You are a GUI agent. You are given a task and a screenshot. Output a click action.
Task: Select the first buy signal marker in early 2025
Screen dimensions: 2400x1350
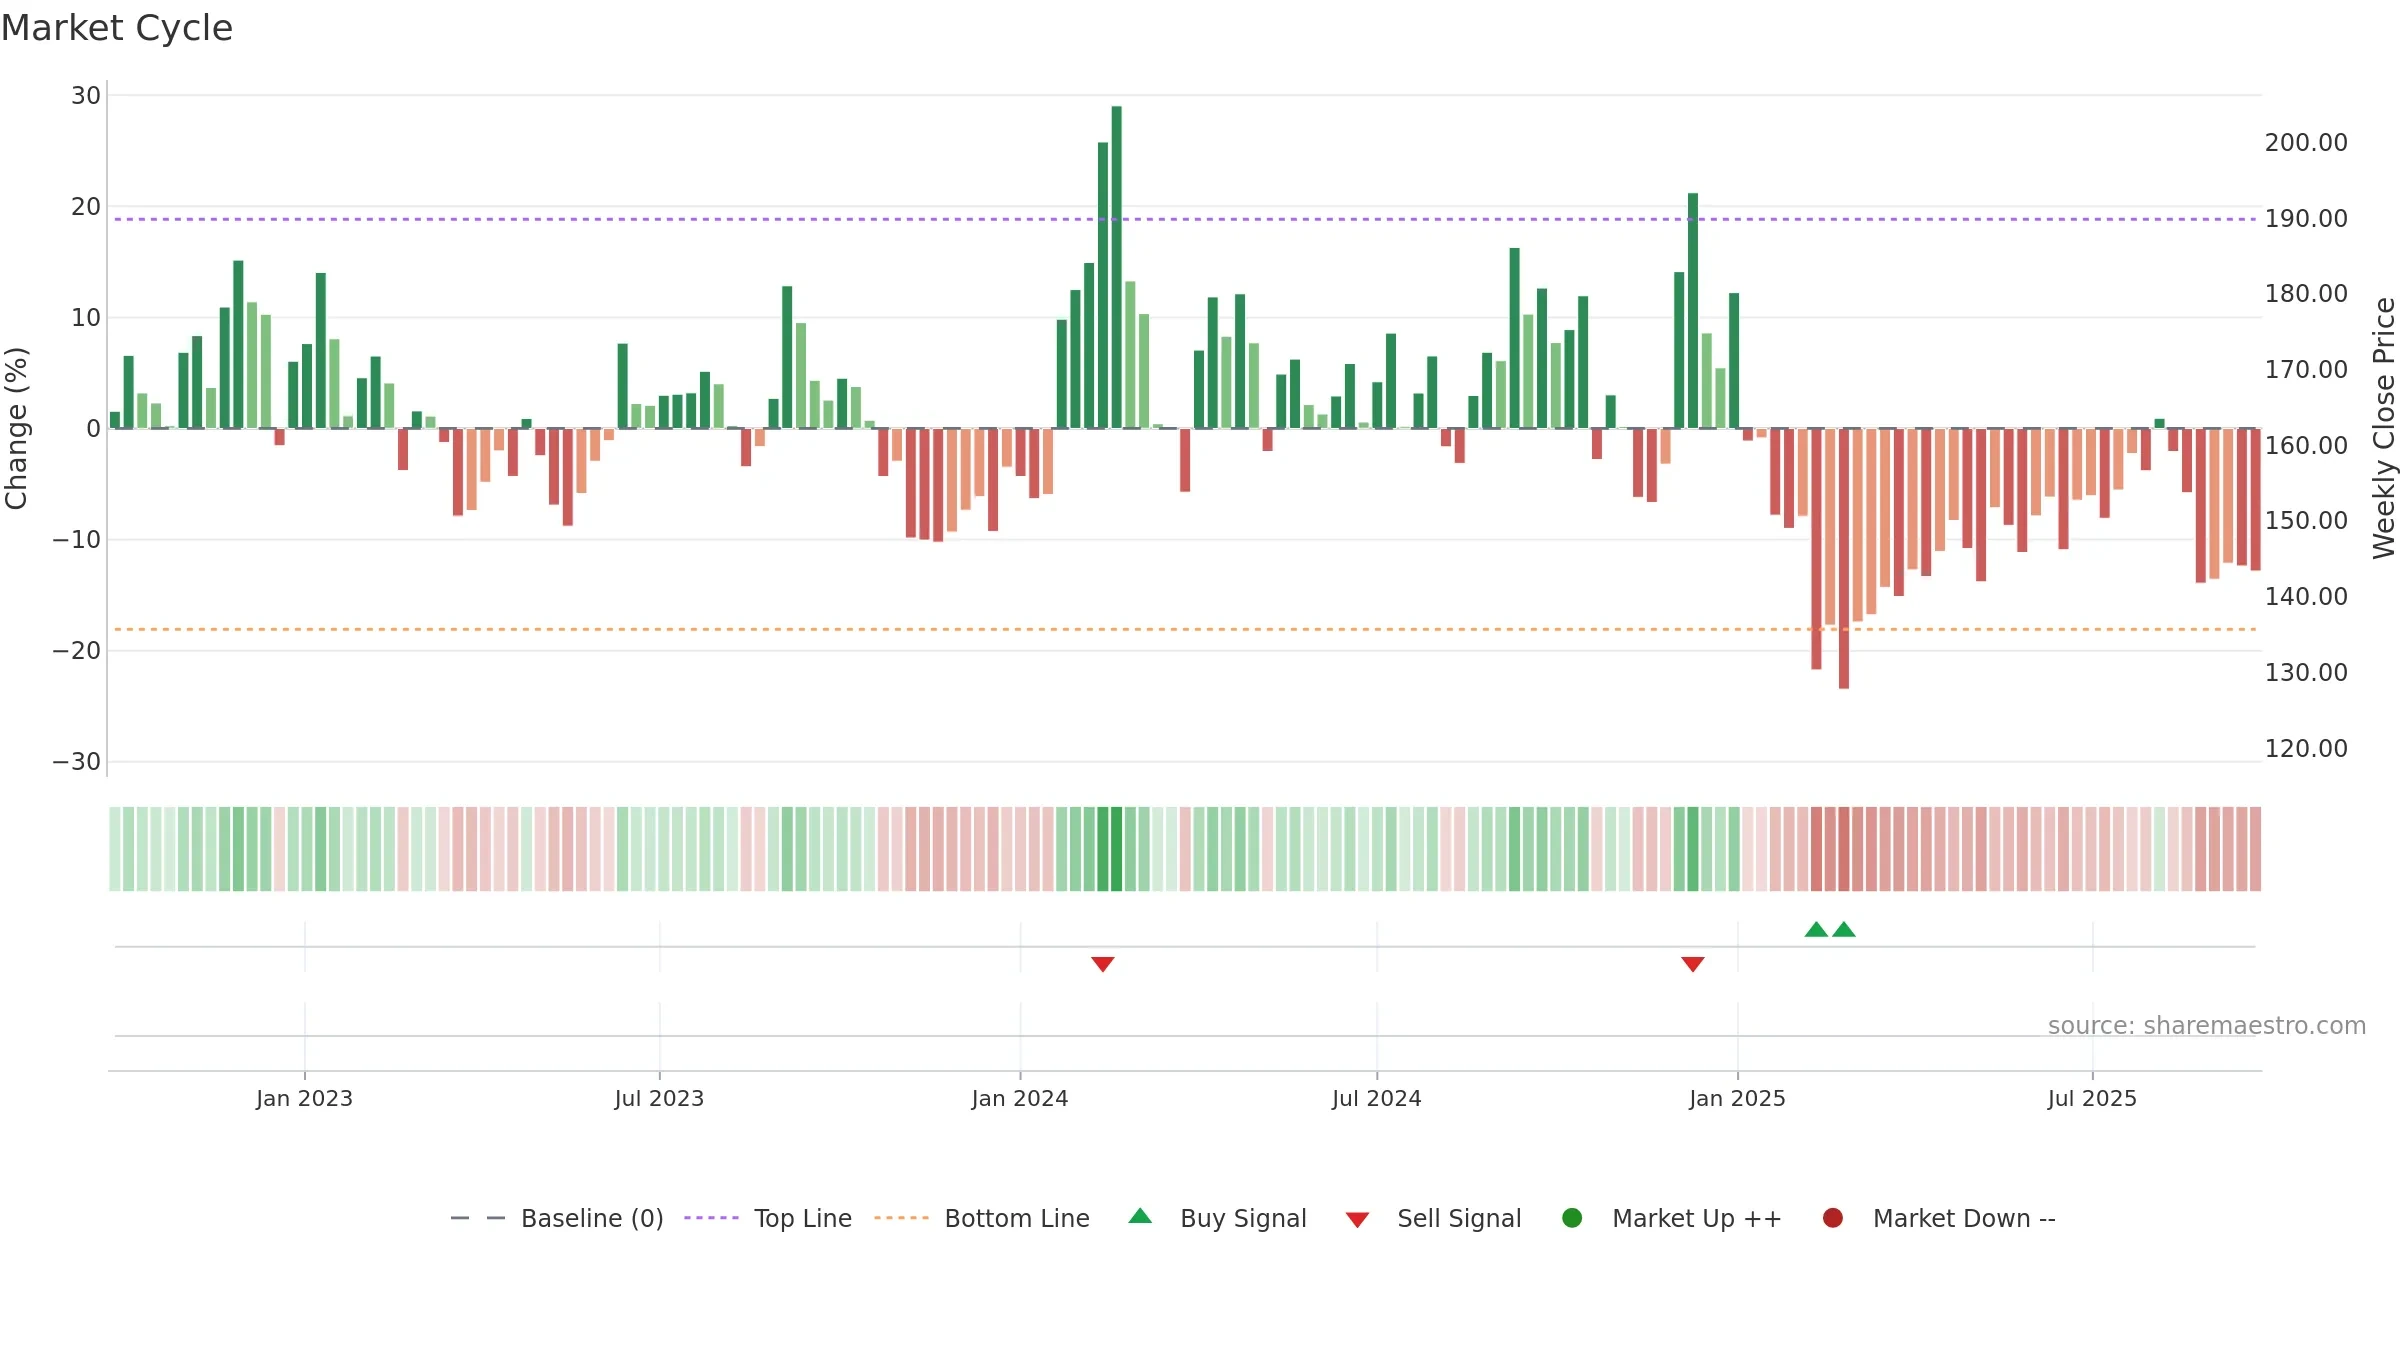click(x=1816, y=930)
